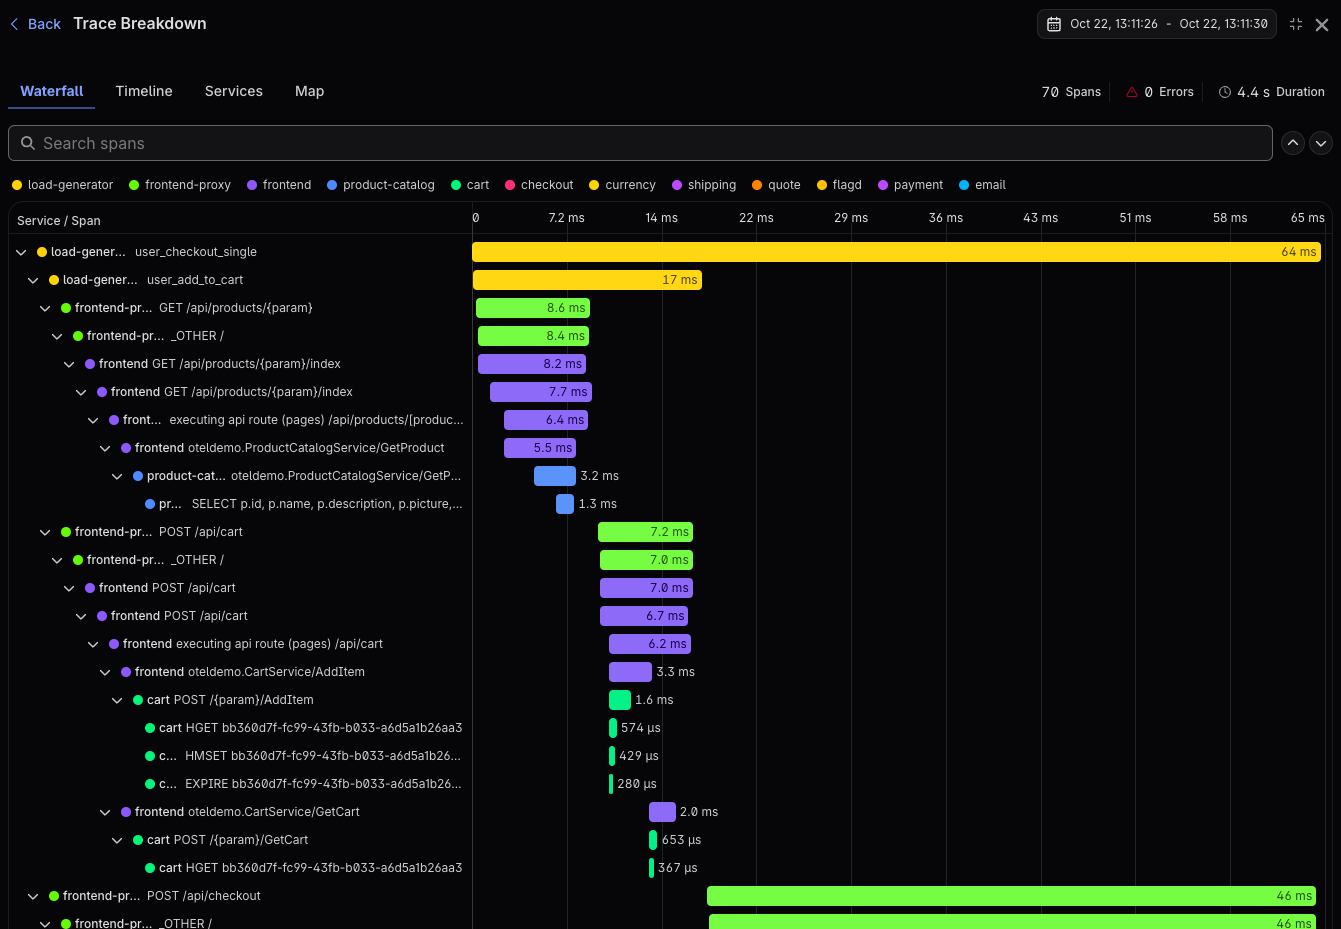
Task: Click the 64 ms user_checkout_single span bar
Action: point(896,252)
